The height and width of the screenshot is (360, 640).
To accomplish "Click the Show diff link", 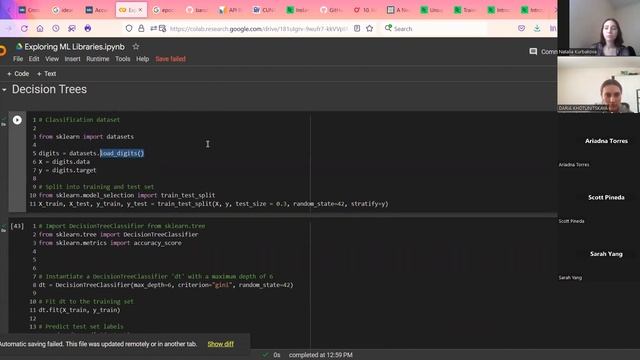I will (220, 344).
